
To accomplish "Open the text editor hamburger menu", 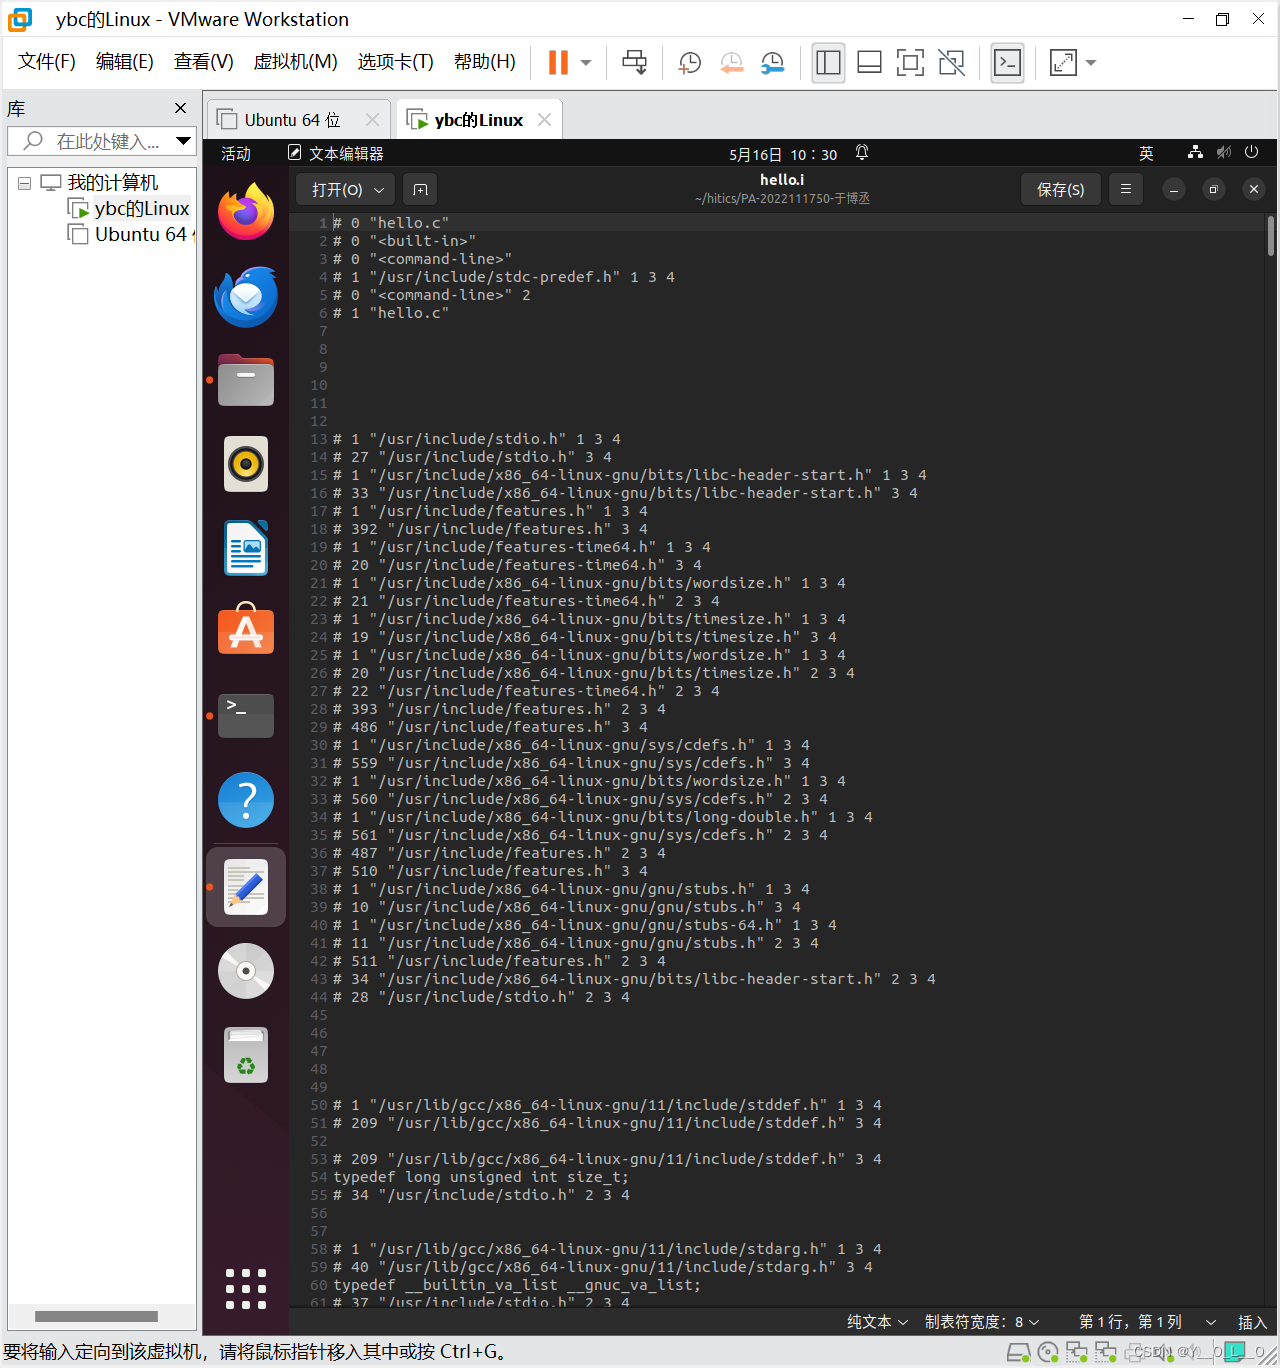I will coord(1126,189).
